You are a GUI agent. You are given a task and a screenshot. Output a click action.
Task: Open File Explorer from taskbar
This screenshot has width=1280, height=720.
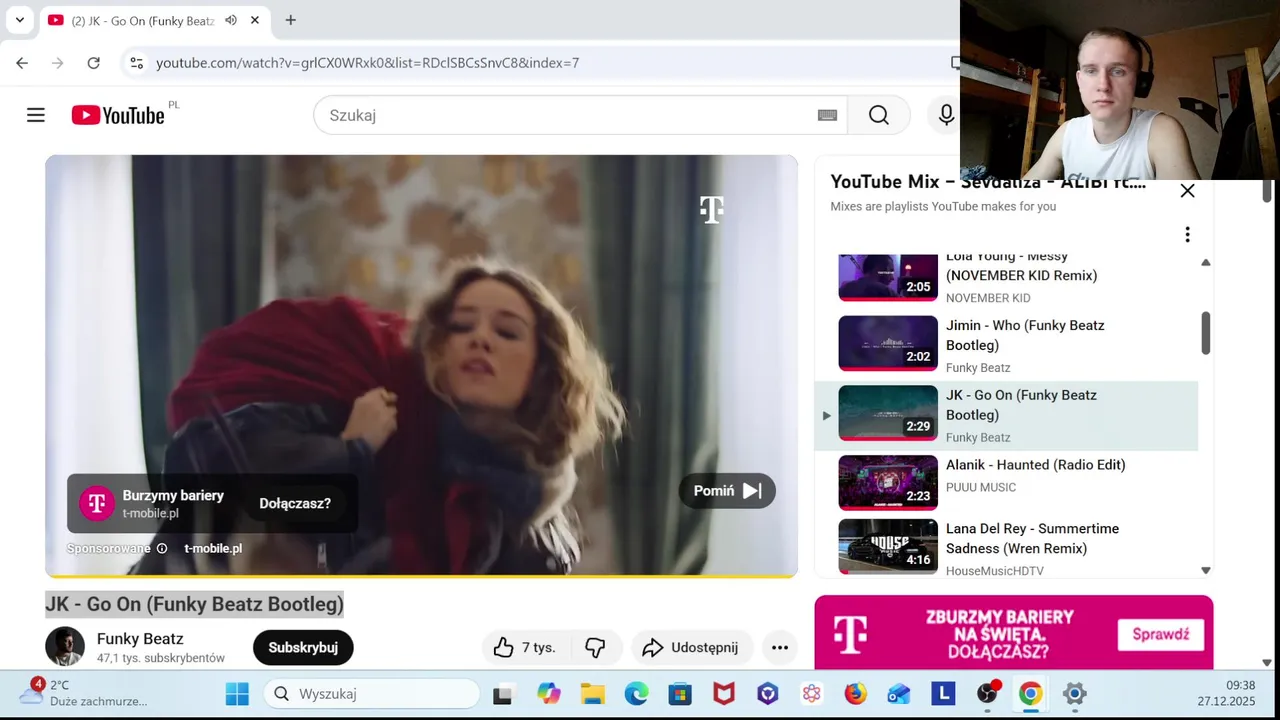[x=593, y=694]
